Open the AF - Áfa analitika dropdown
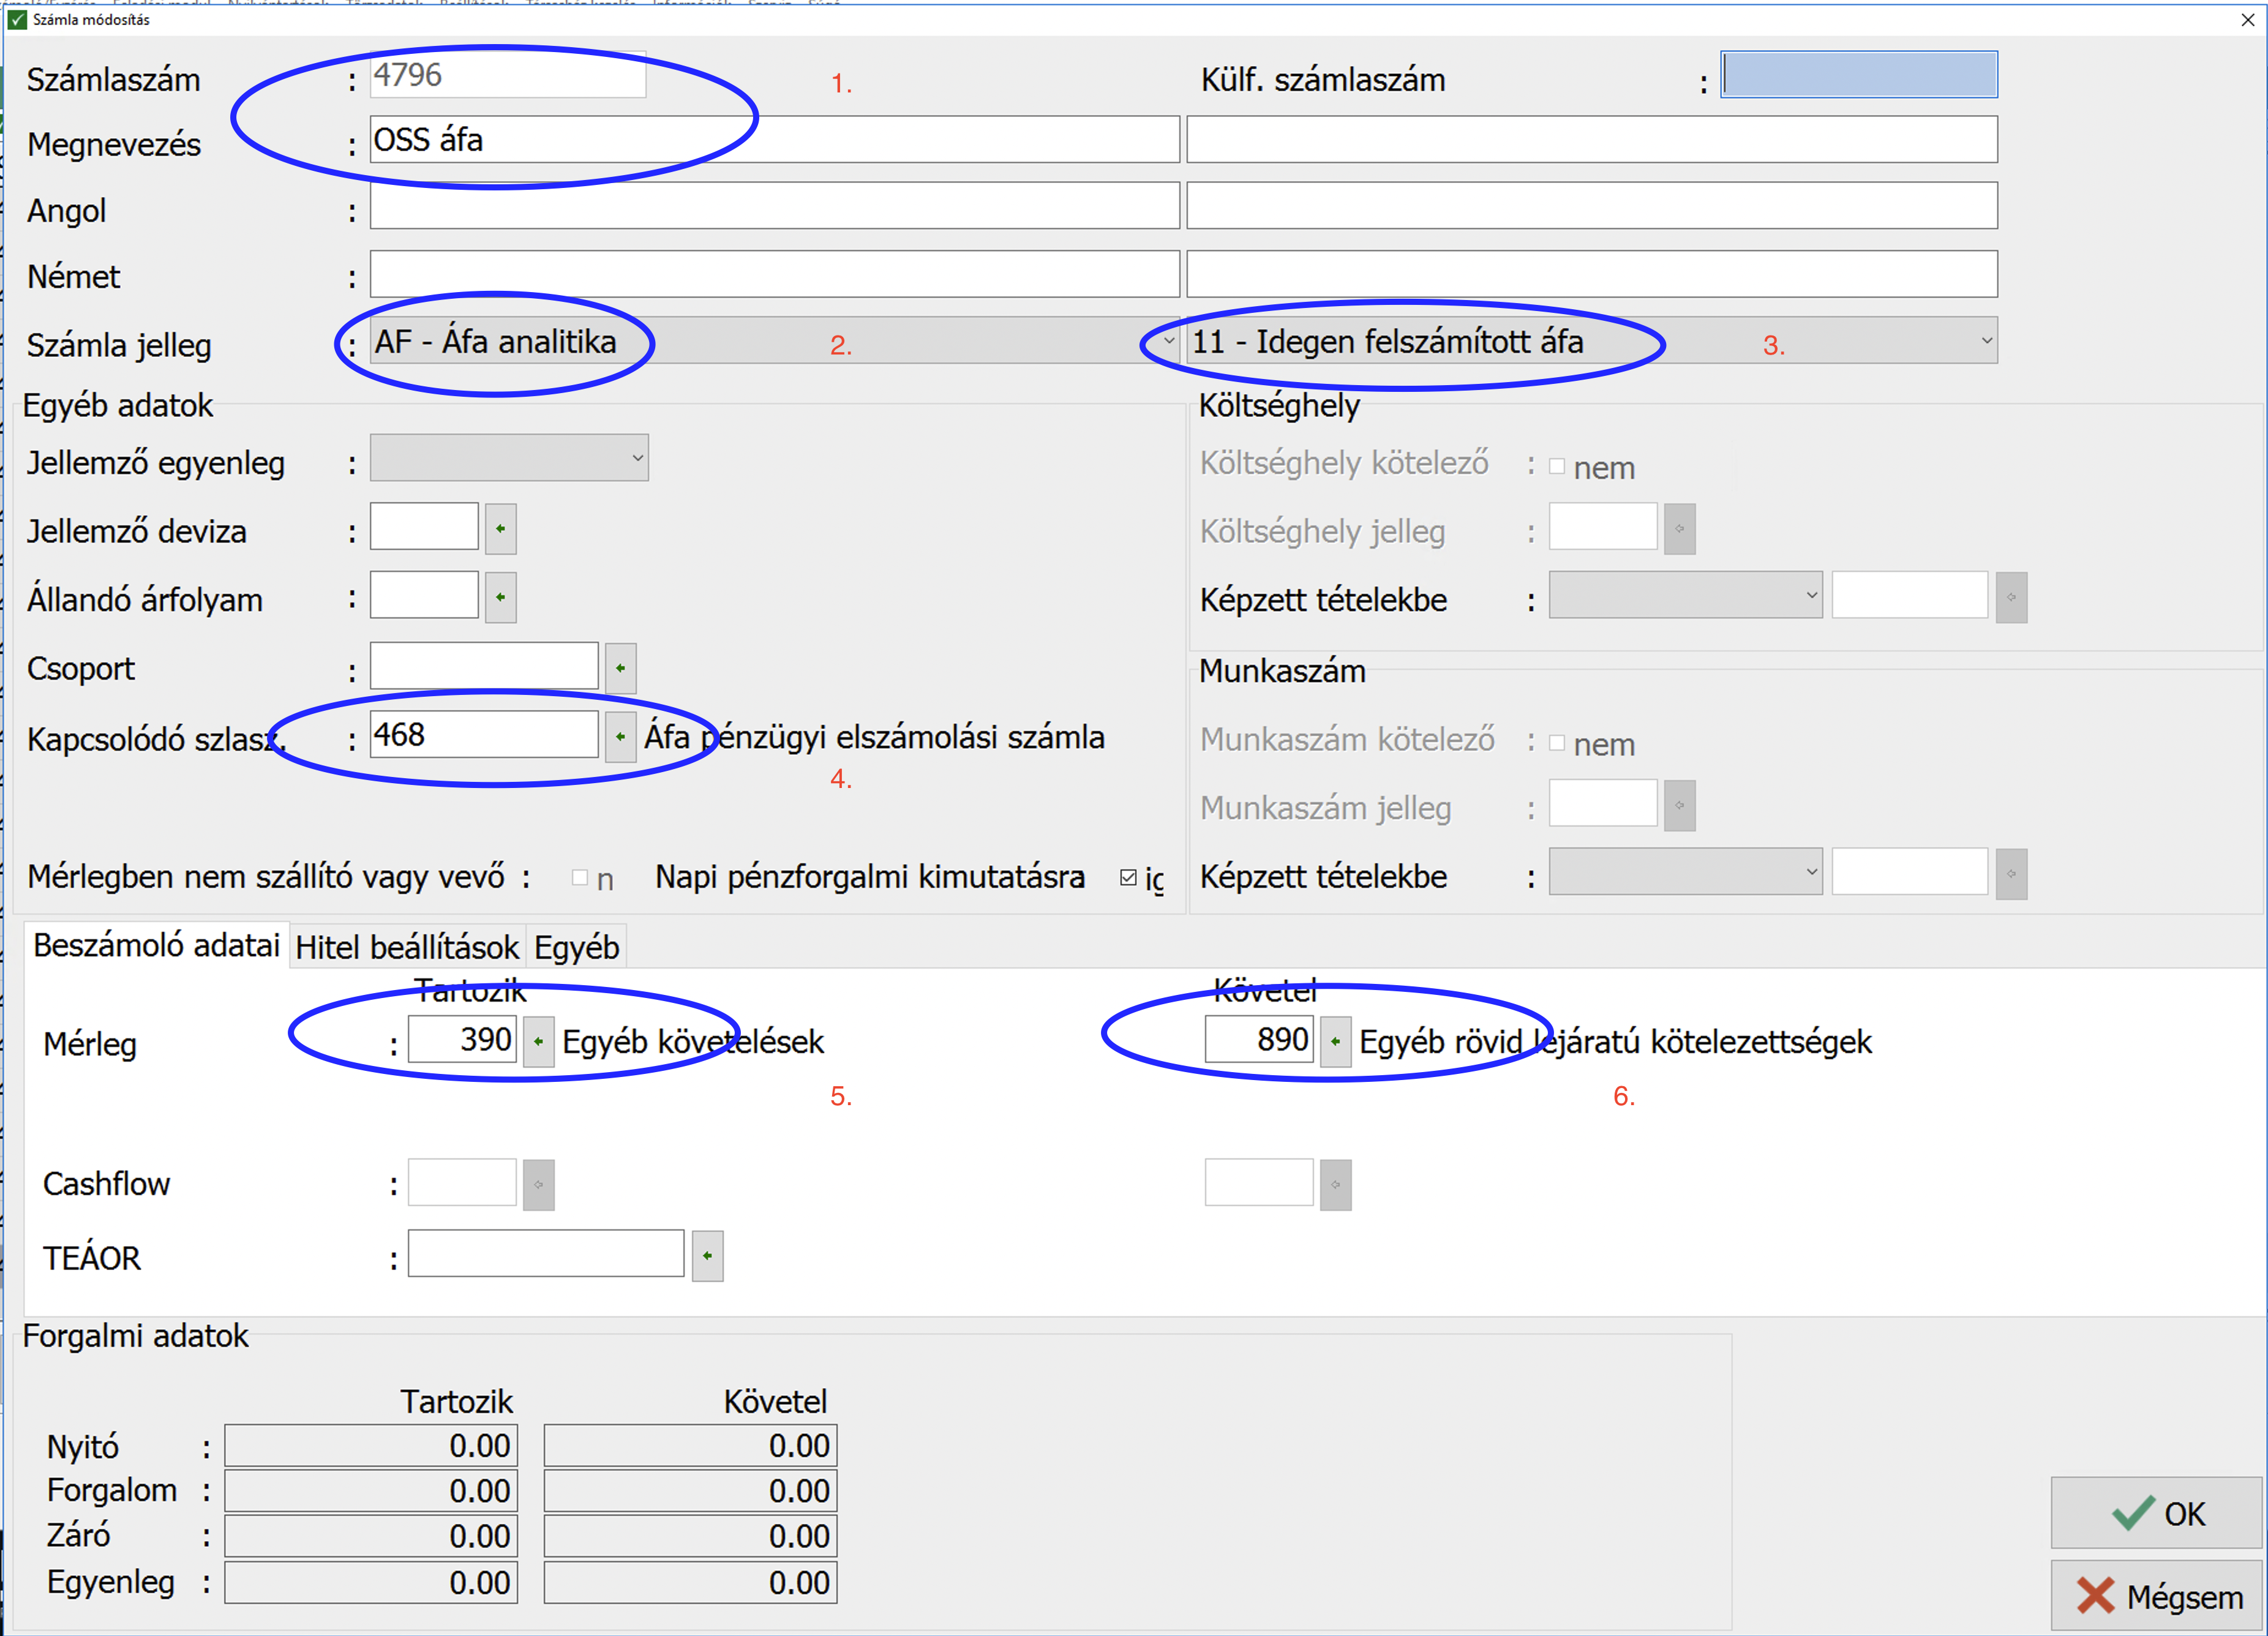The width and height of the screenshot is (2268, 1636). (1168, 341)
